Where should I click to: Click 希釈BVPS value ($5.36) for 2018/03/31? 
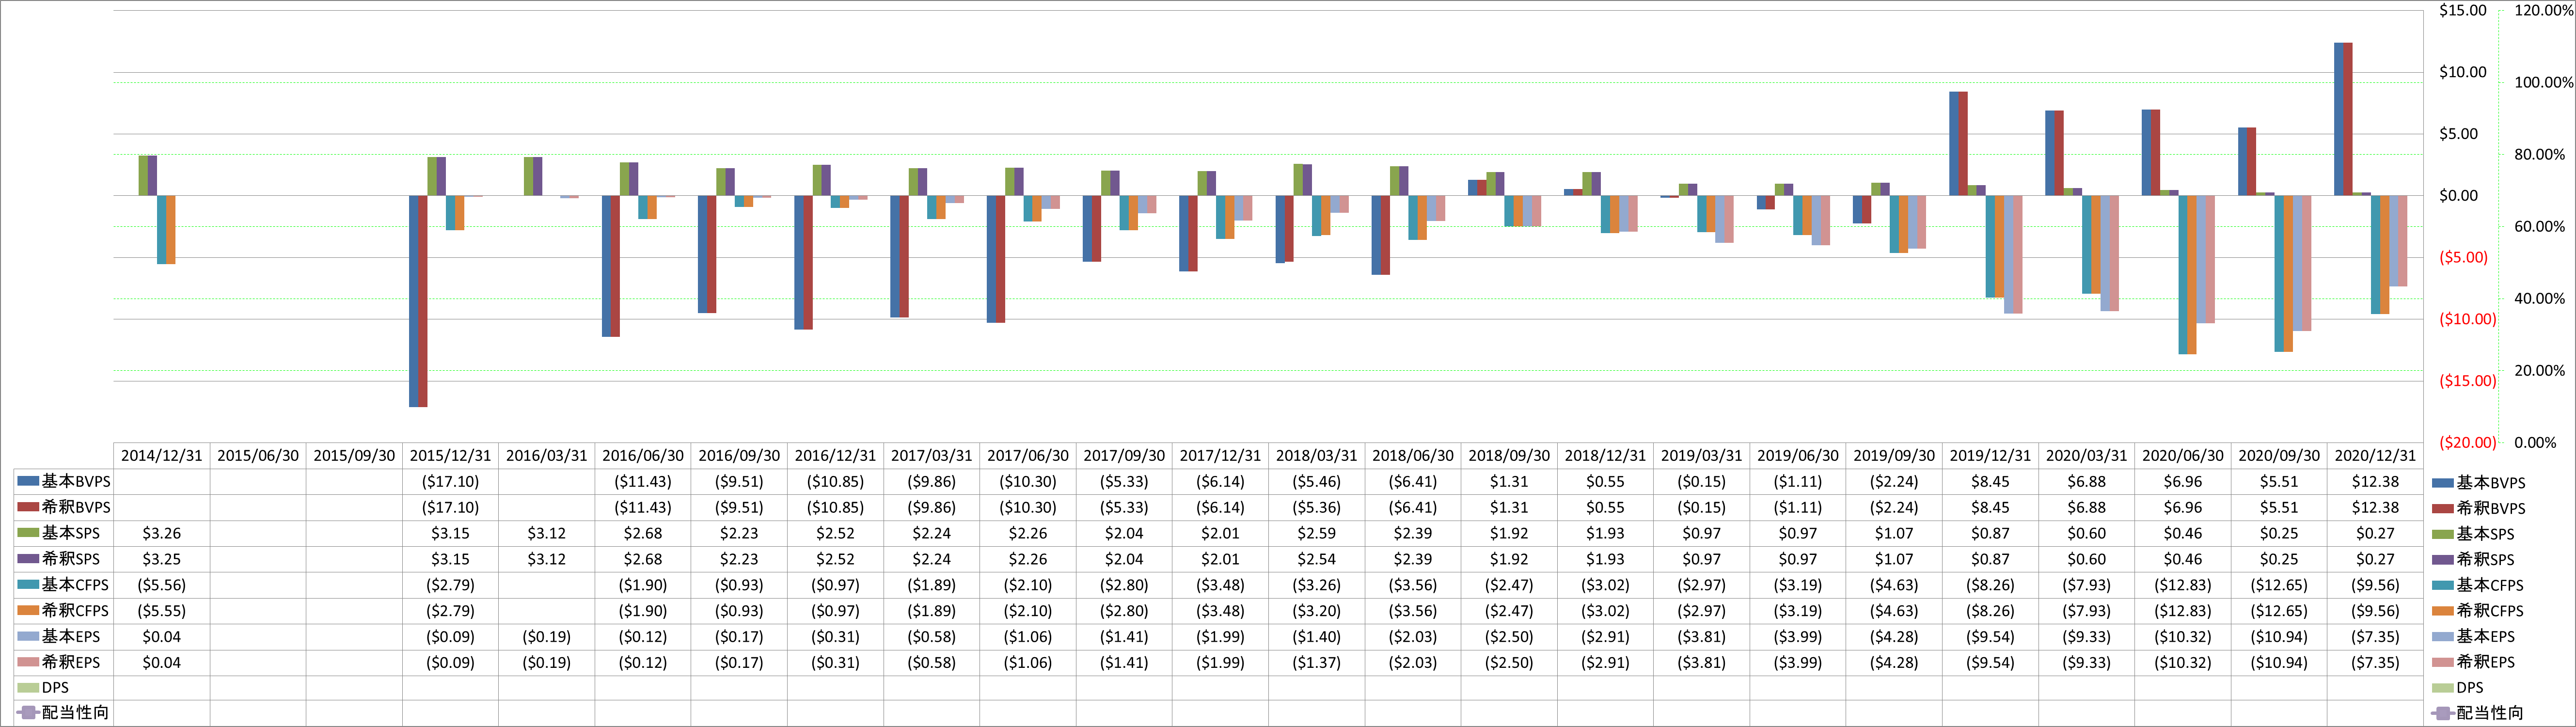pos(1317,507)
